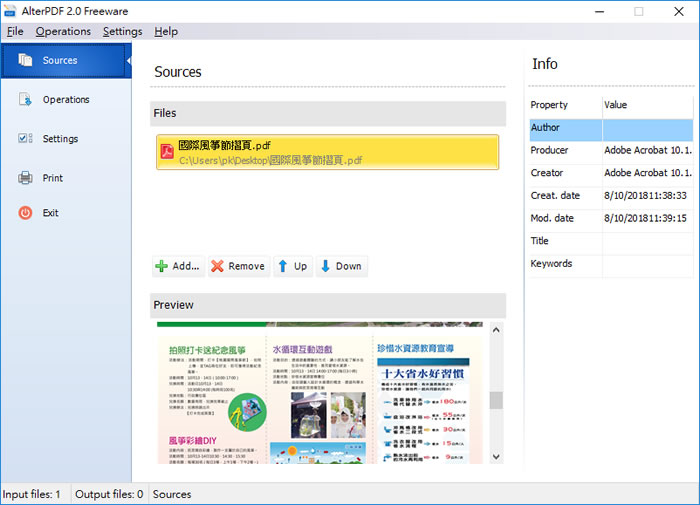Click the green plus Add icon
This screenshot has width=700, height=505.
click(161, 266)
